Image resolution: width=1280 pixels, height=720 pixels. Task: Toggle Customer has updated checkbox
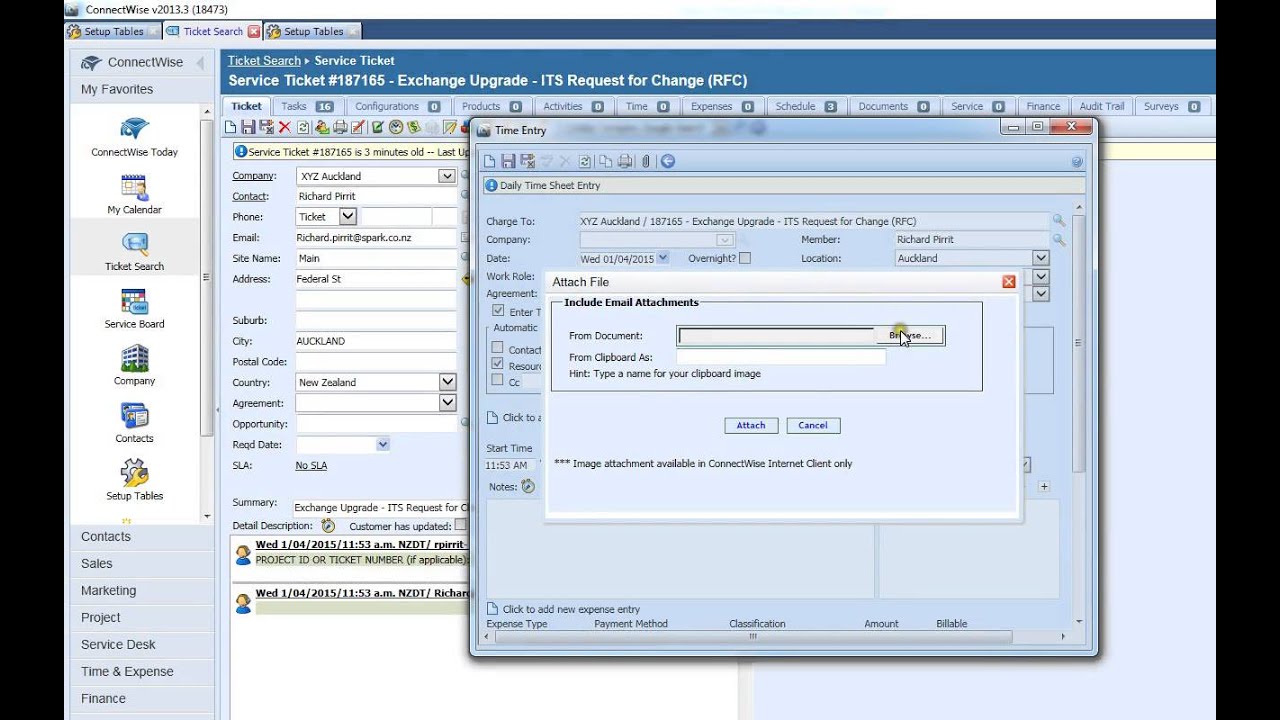click(461, 525)
